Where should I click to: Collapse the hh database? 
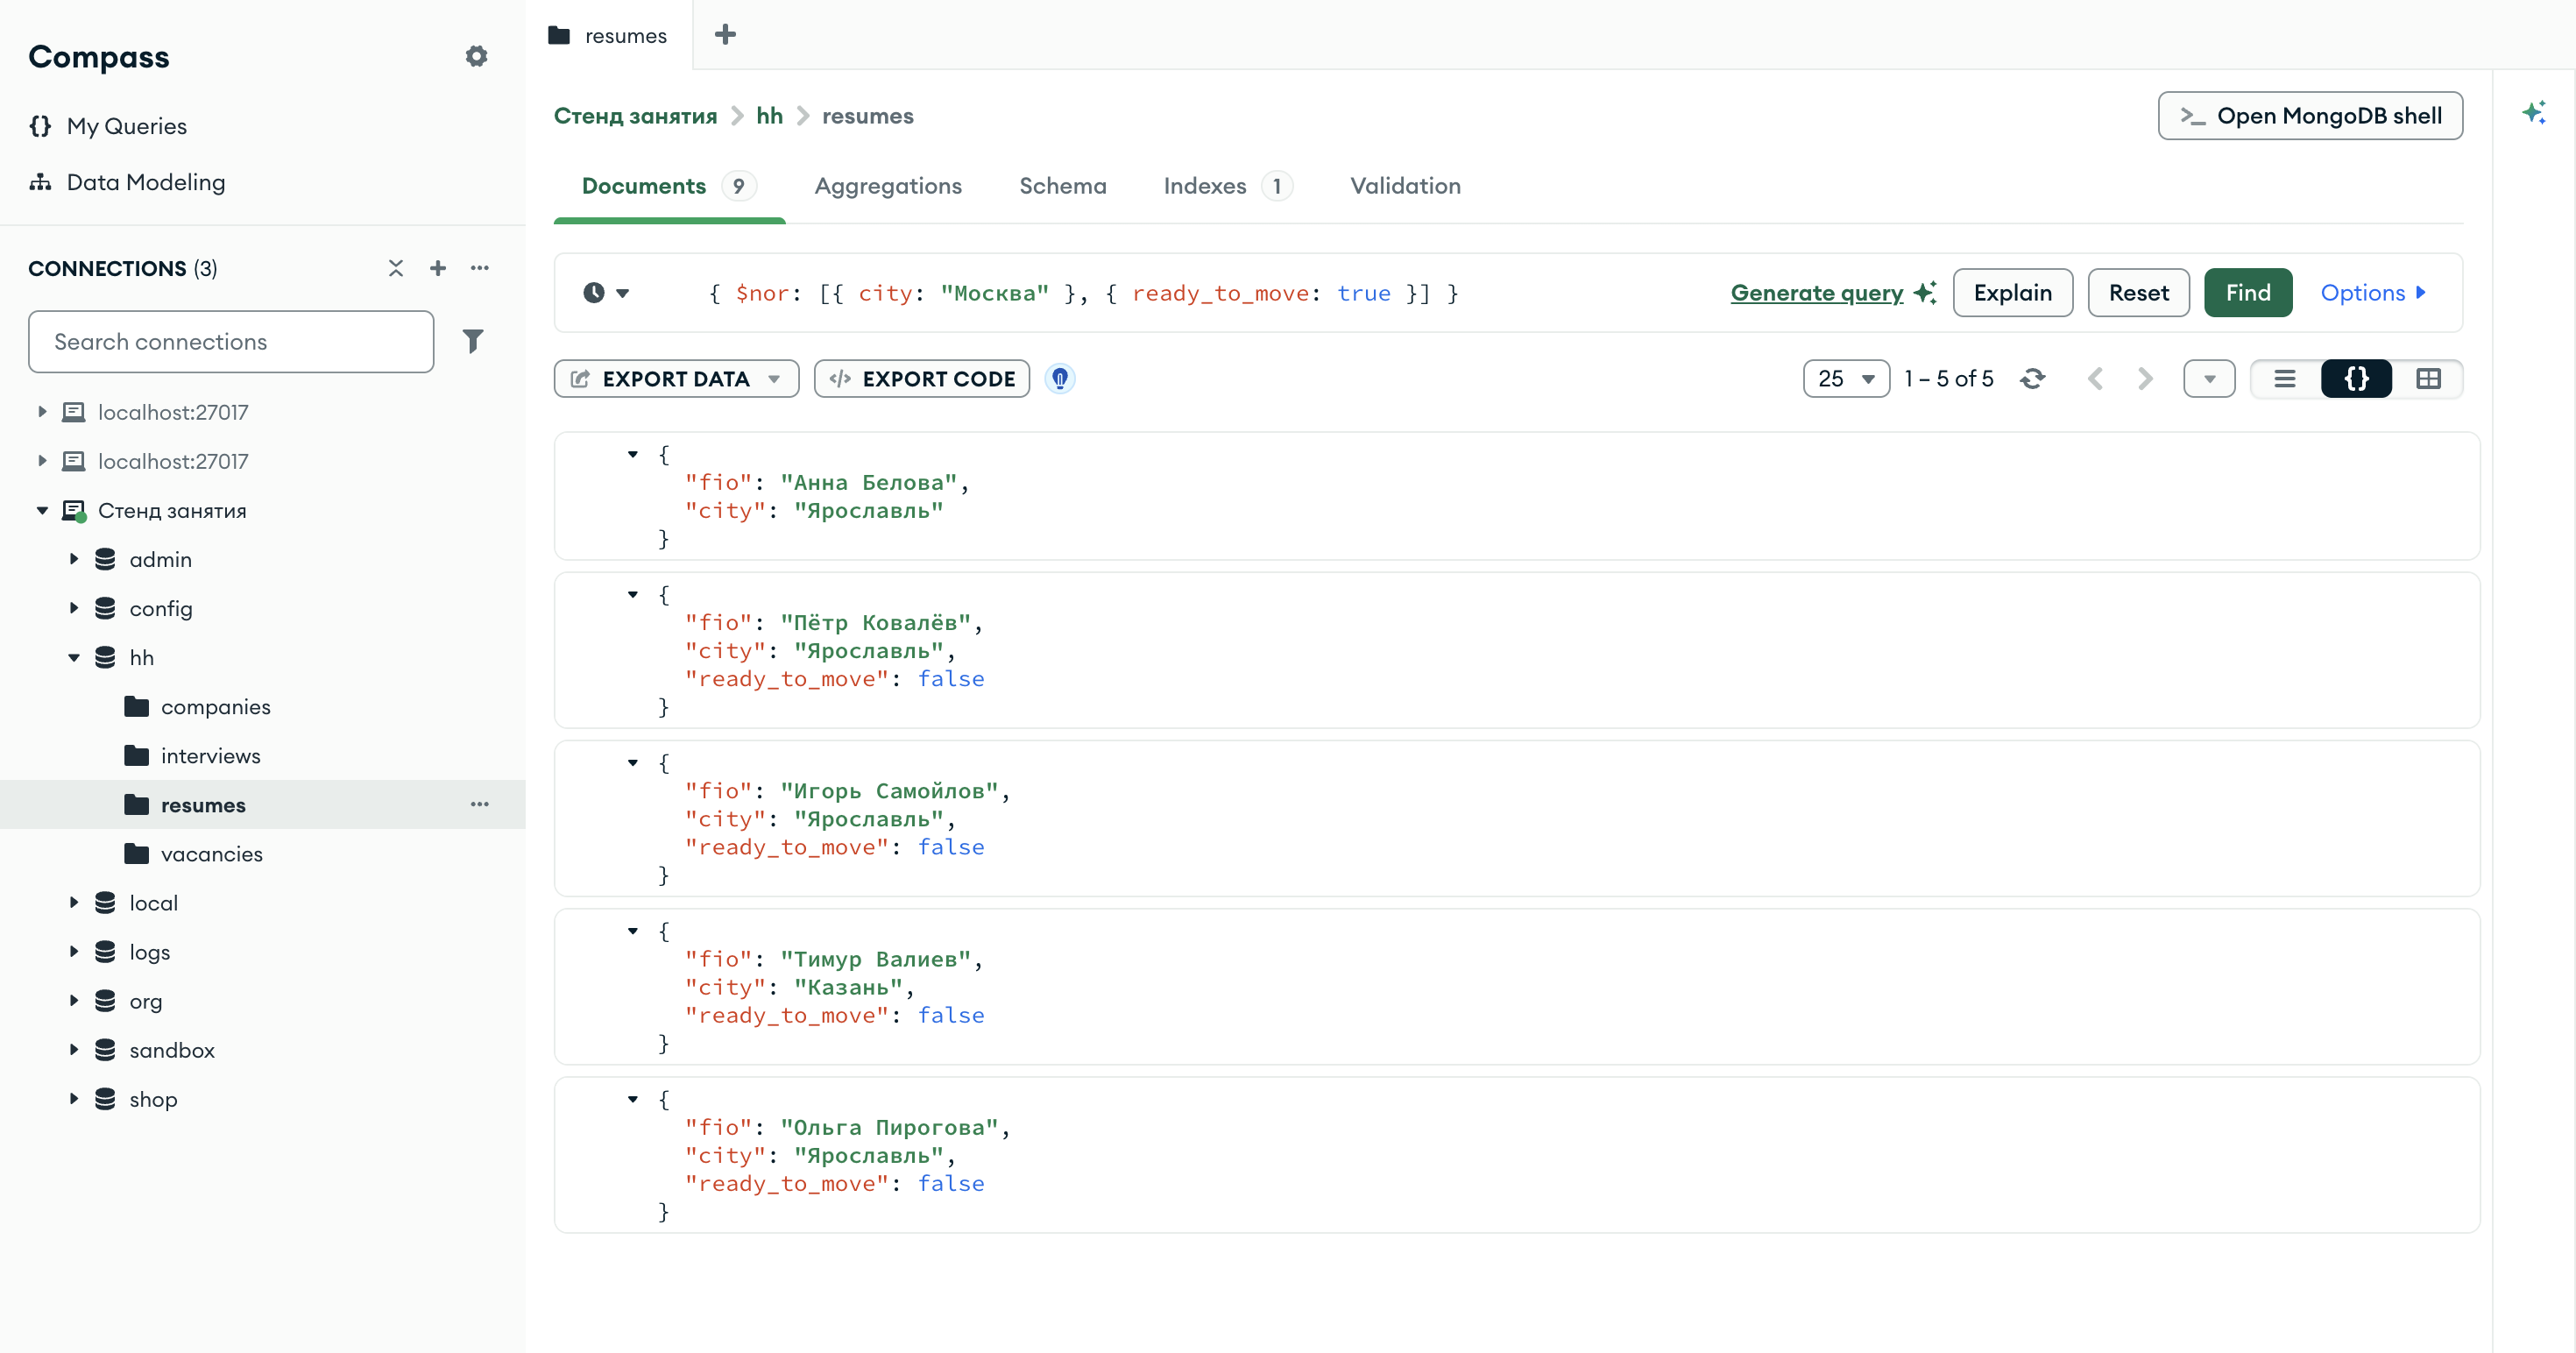(x=74, y=657)
